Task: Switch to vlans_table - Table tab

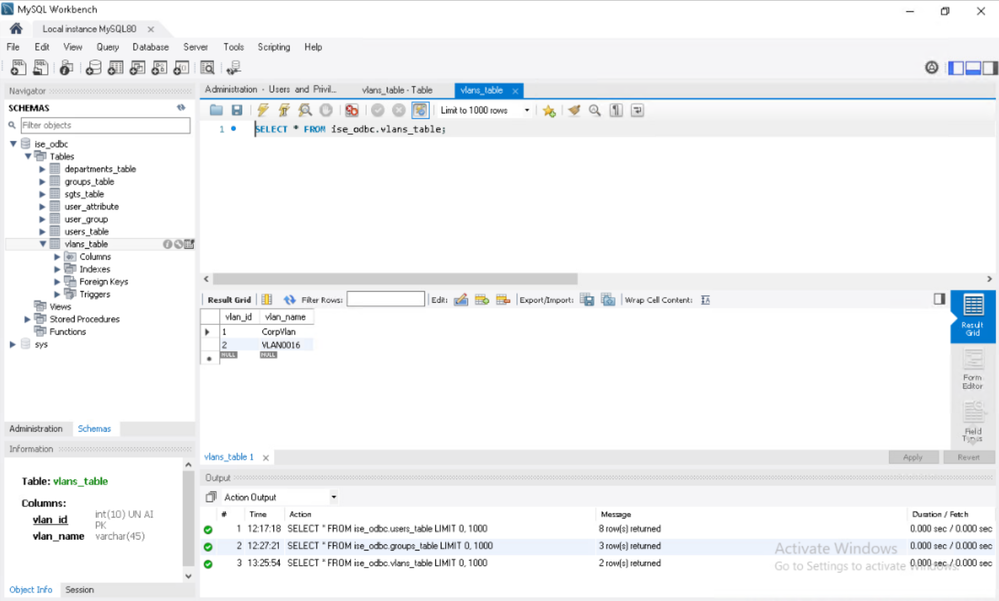Action: point(397,90)
